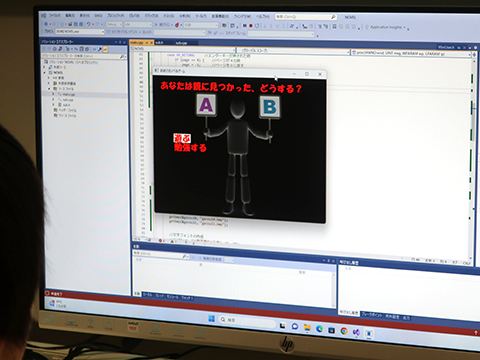Click the Undo arrow icon in toolbar
Image resolution: width=480 pixels, height=360 pixels.
pyautogui.click(x=89, y=24)
